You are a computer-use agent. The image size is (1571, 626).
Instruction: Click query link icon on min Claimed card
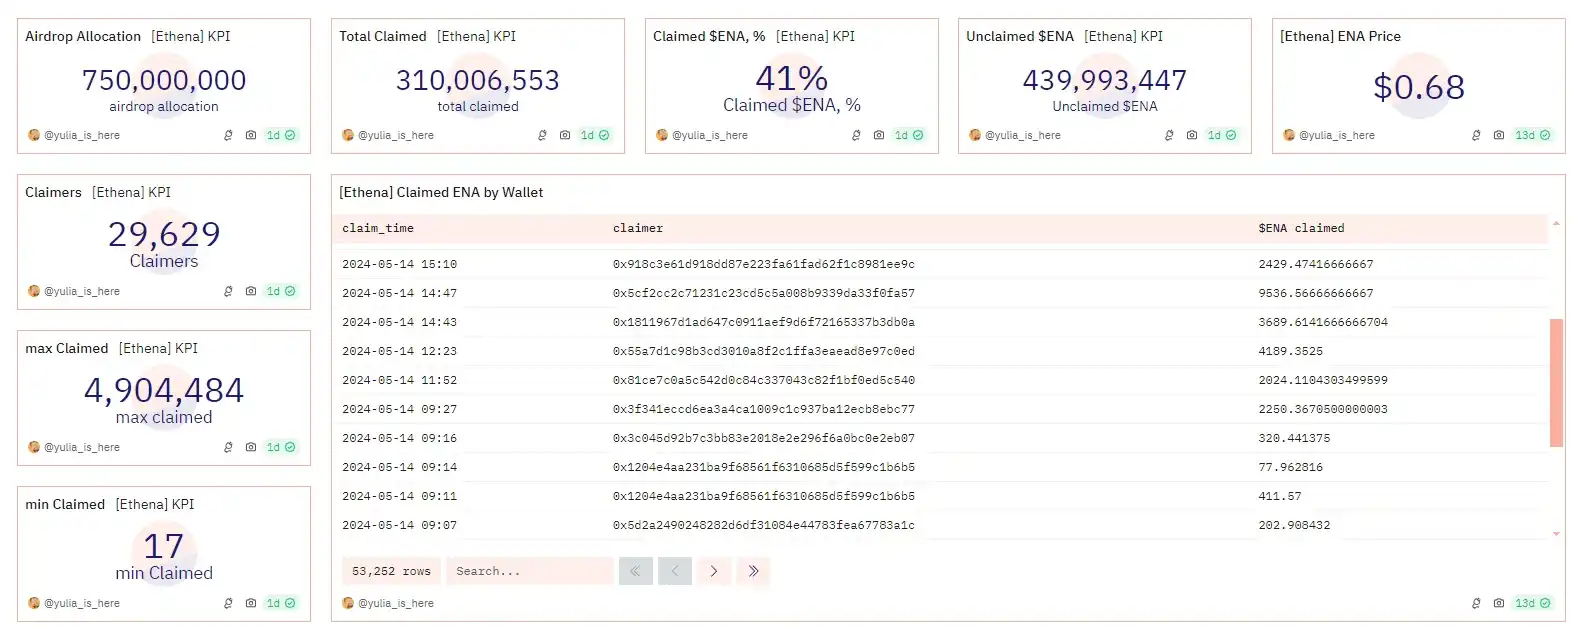(228, 603)
